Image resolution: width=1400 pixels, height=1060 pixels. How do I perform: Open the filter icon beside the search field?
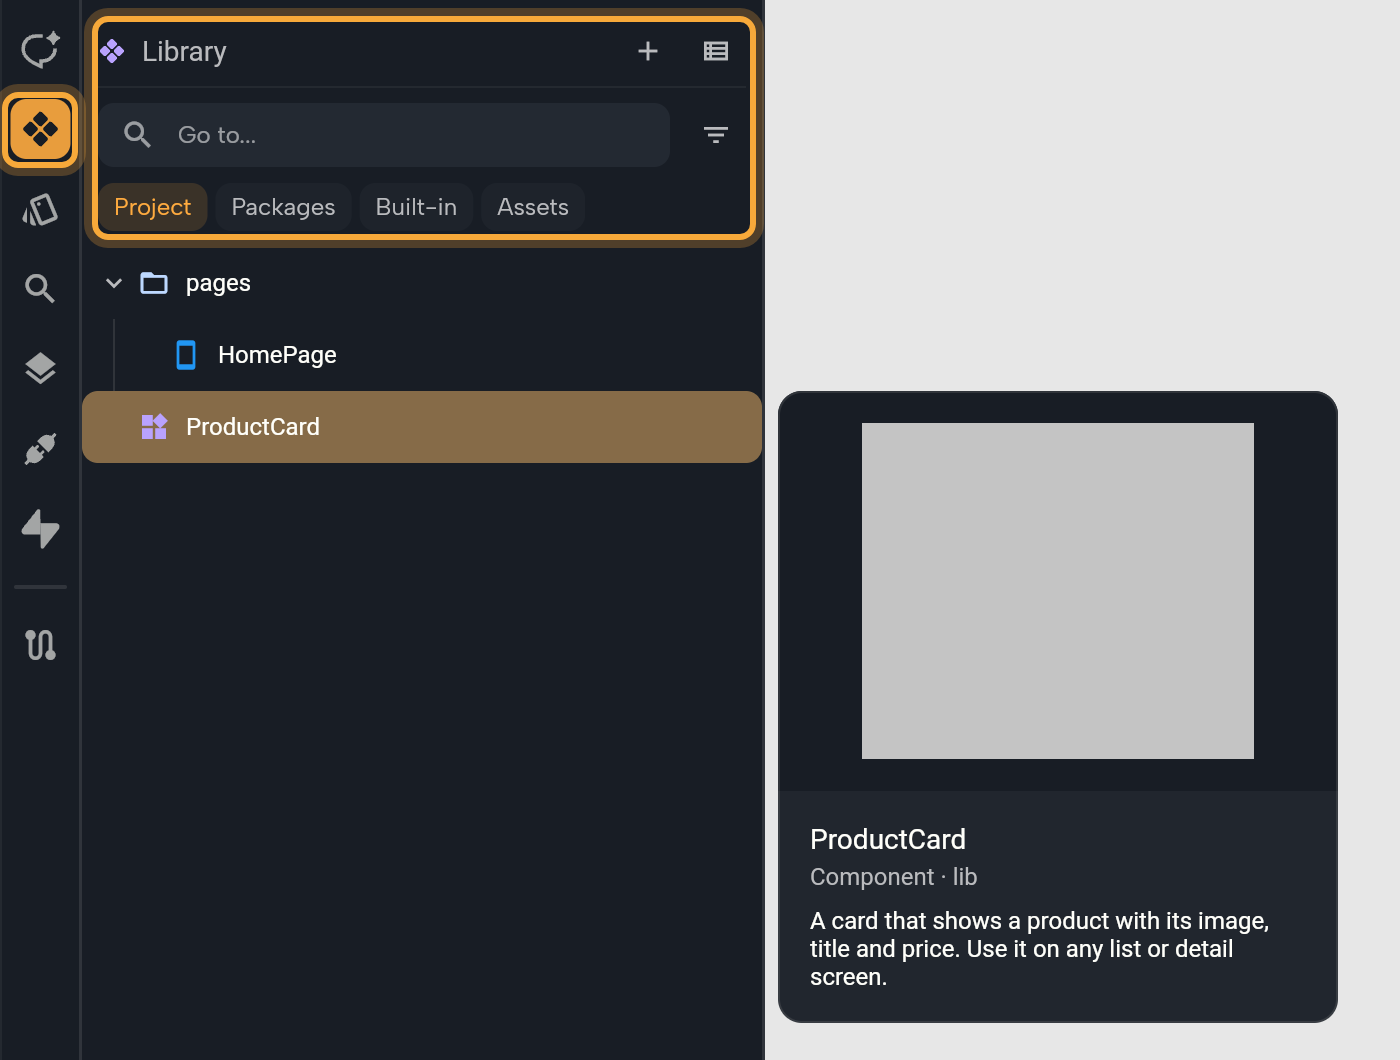716,135
